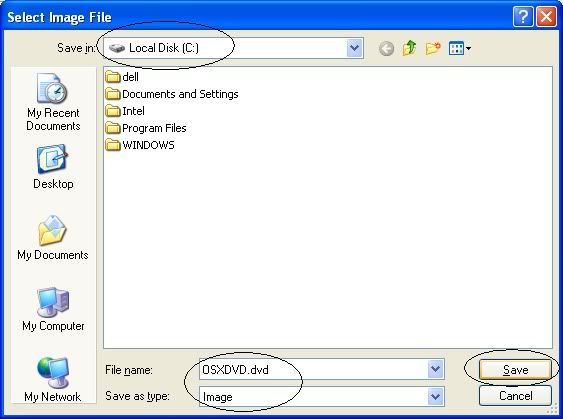Click the Up One Level icon
The width and height of the screenshot is (563, 419).
[409, 48]
